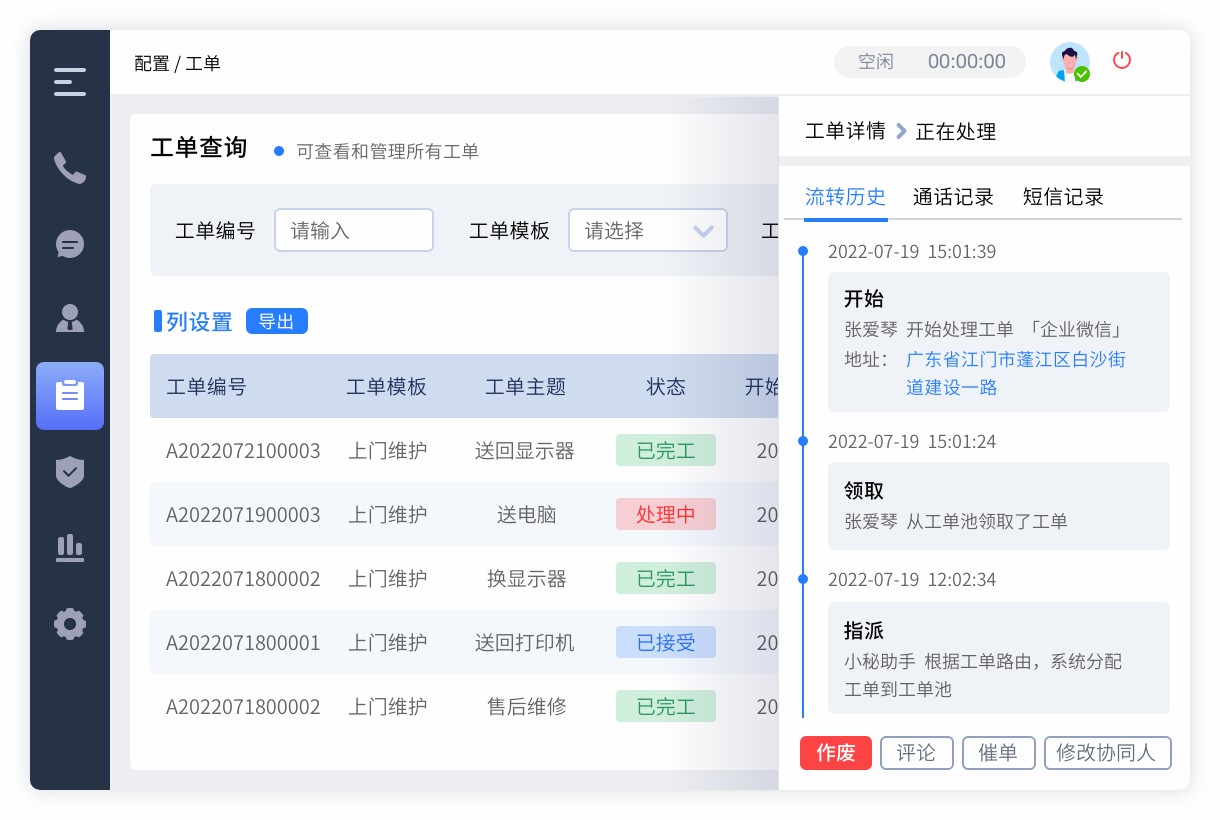Screen dimensions: 1220x820
Task: Select the work order clipboard icon
Action: (69, 396)
